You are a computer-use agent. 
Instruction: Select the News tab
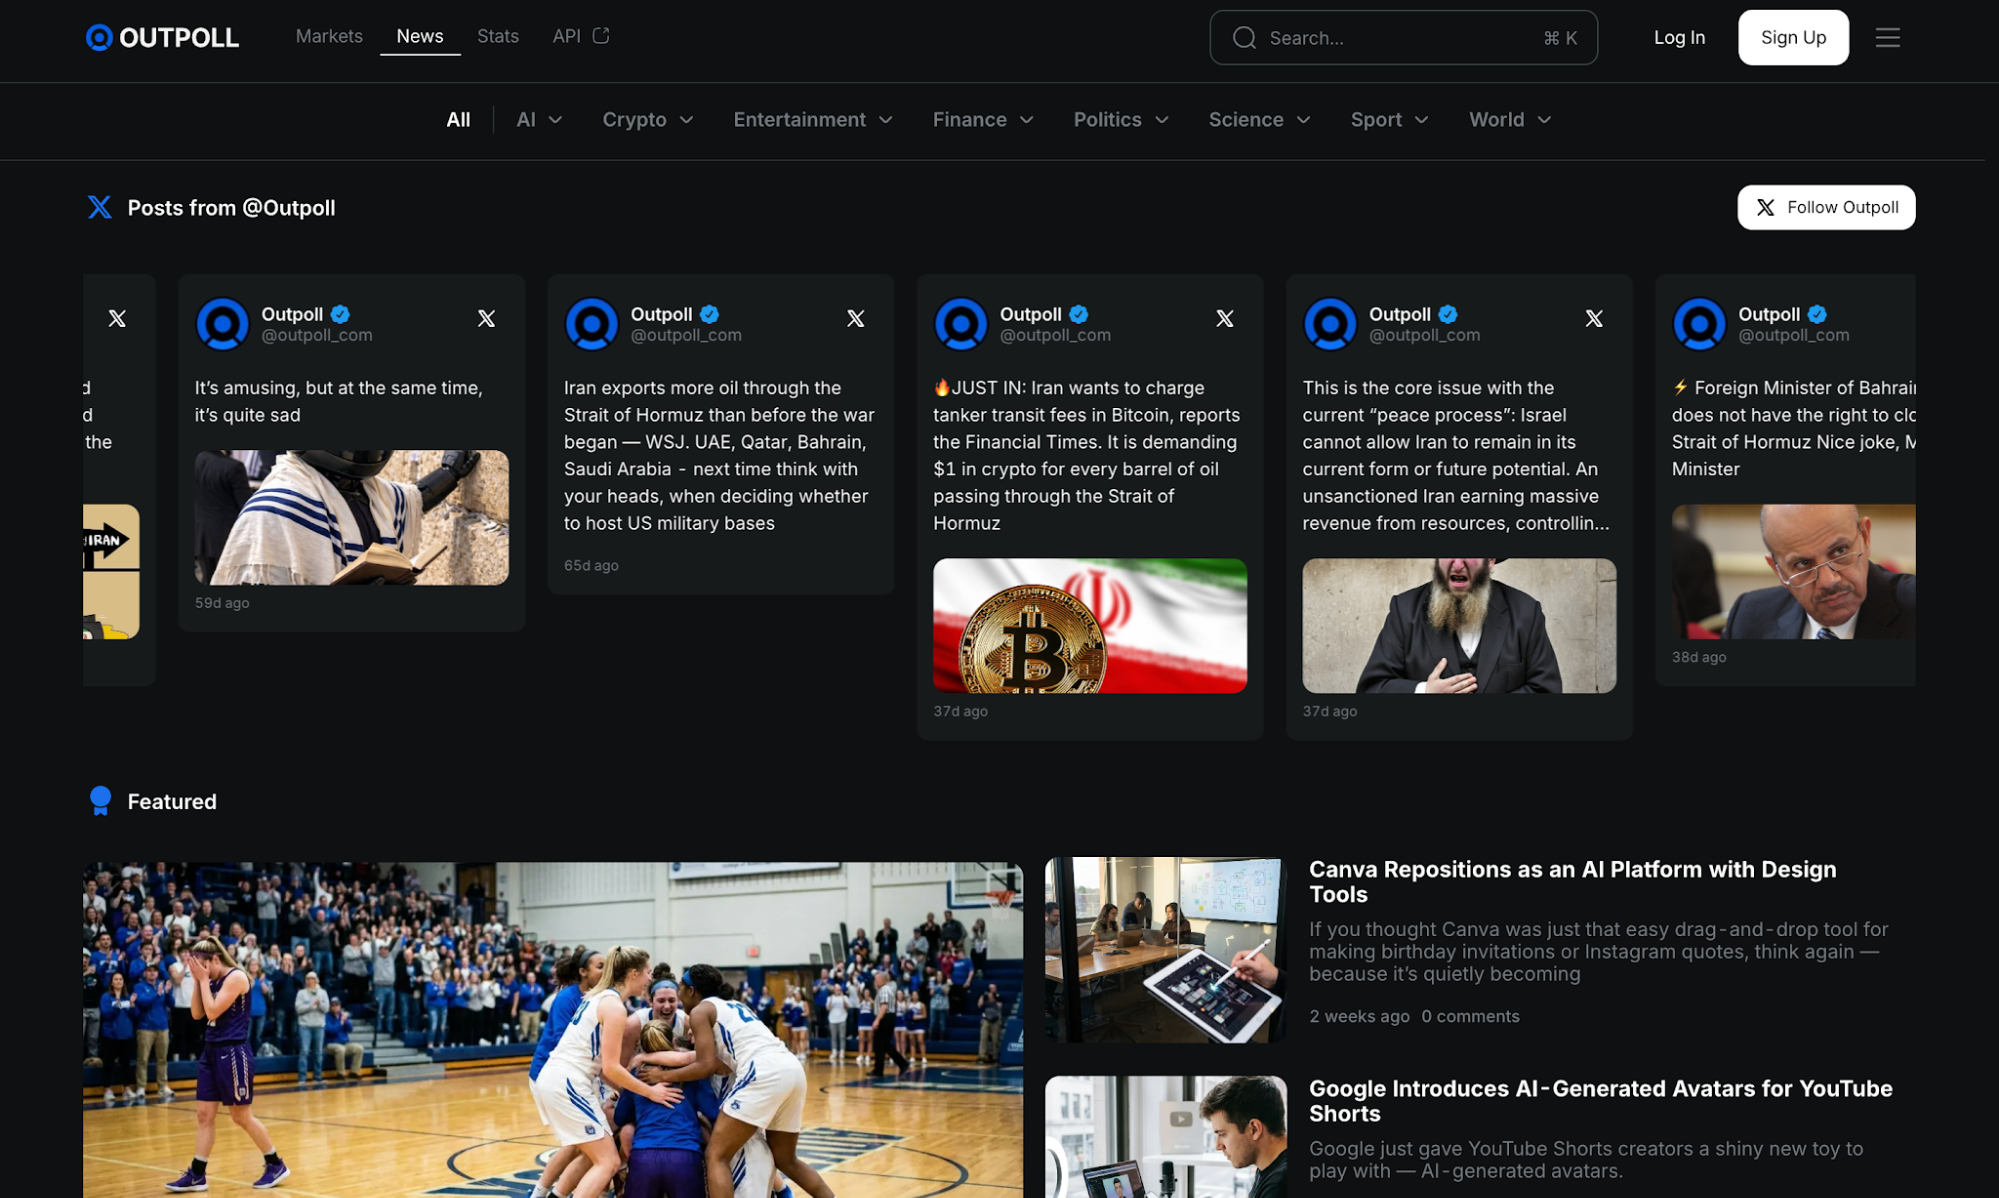(420, 36)
